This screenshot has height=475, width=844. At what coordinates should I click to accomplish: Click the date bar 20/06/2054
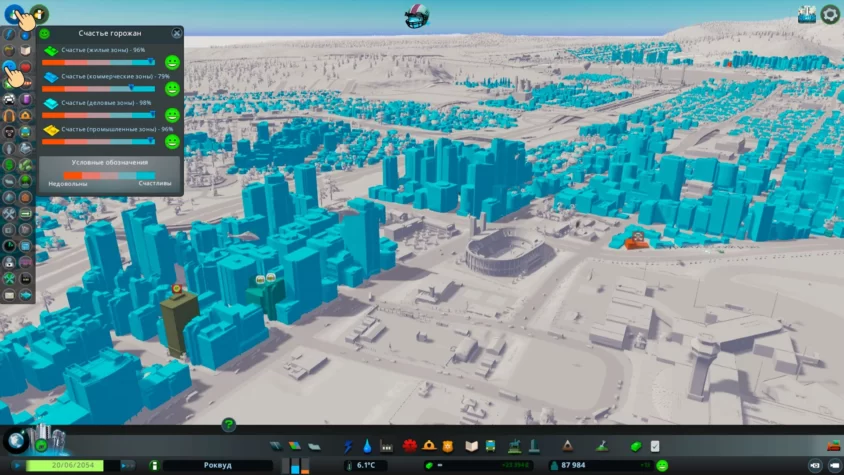coord(73,465)
